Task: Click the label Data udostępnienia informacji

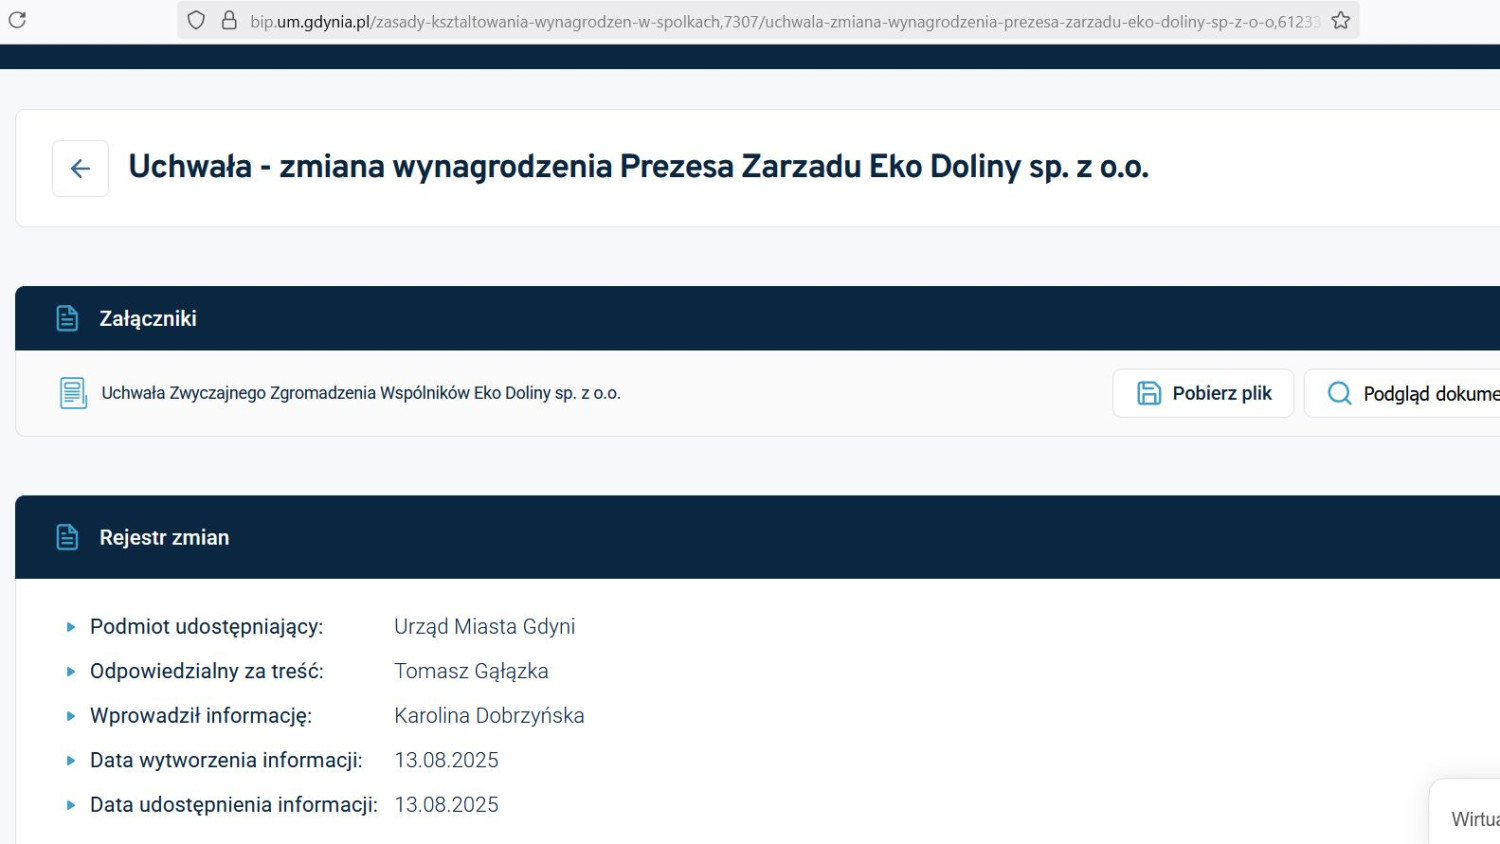Action: tap(234, 805)
